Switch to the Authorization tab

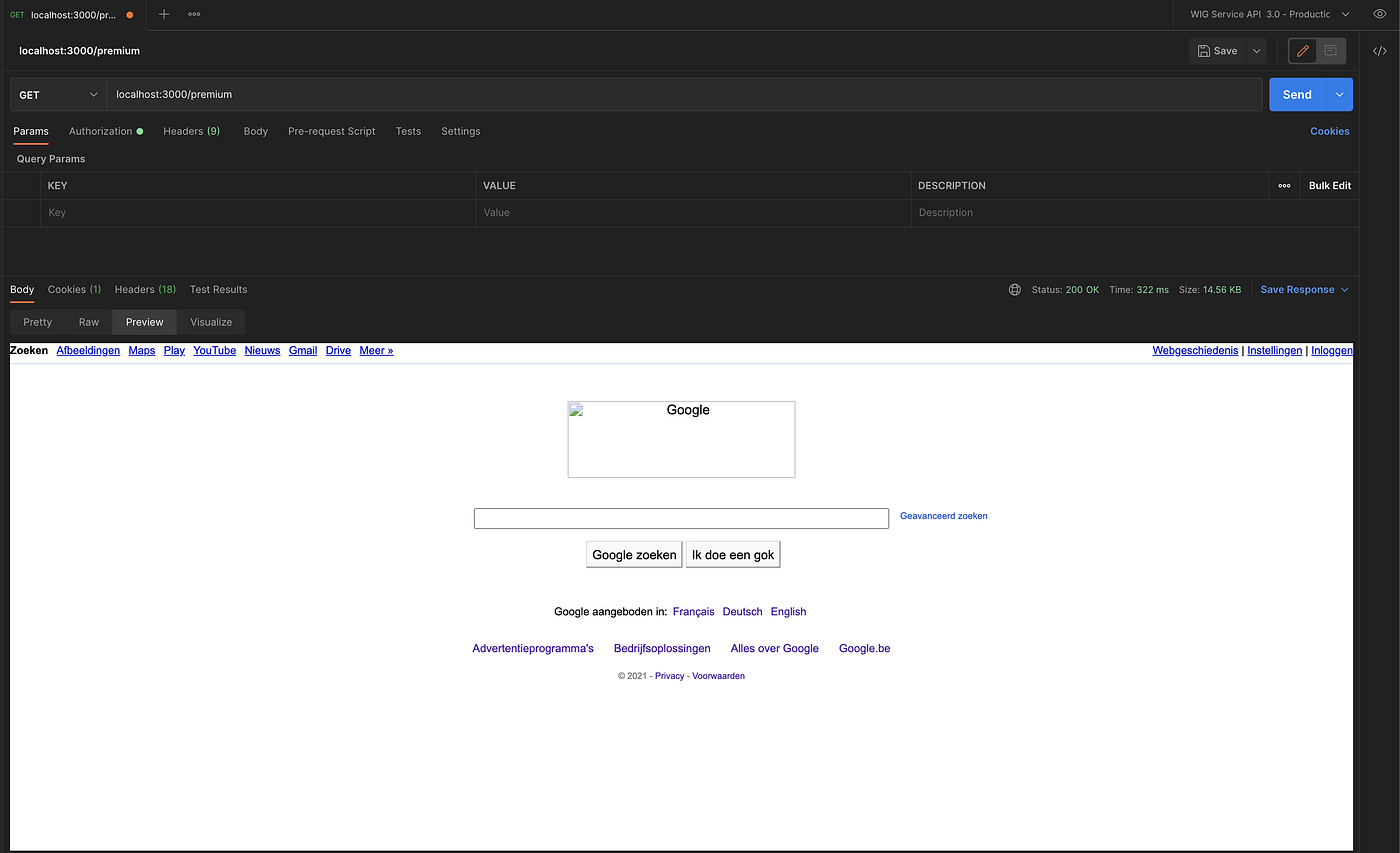[106, 131]
